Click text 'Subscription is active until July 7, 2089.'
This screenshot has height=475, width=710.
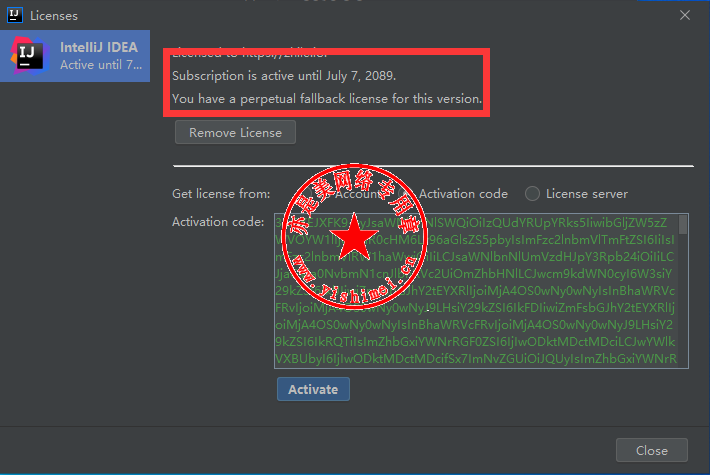[x=284, y=76]
